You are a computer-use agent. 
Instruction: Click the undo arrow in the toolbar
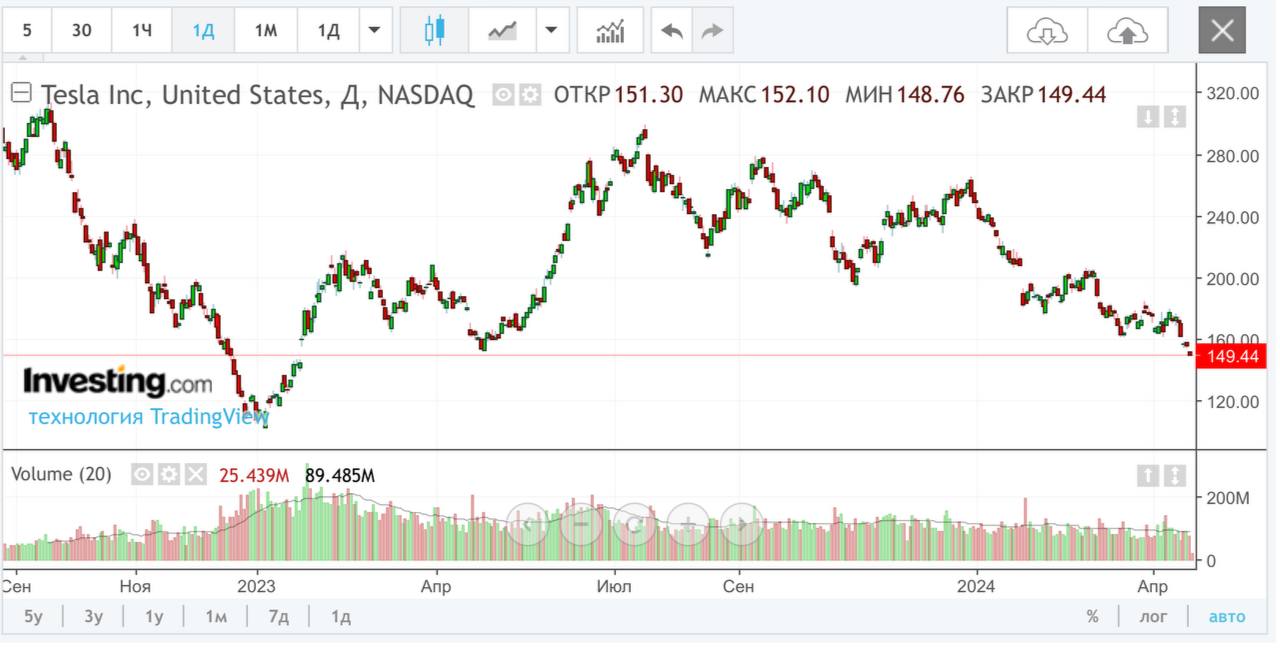(x=671, y=30)
